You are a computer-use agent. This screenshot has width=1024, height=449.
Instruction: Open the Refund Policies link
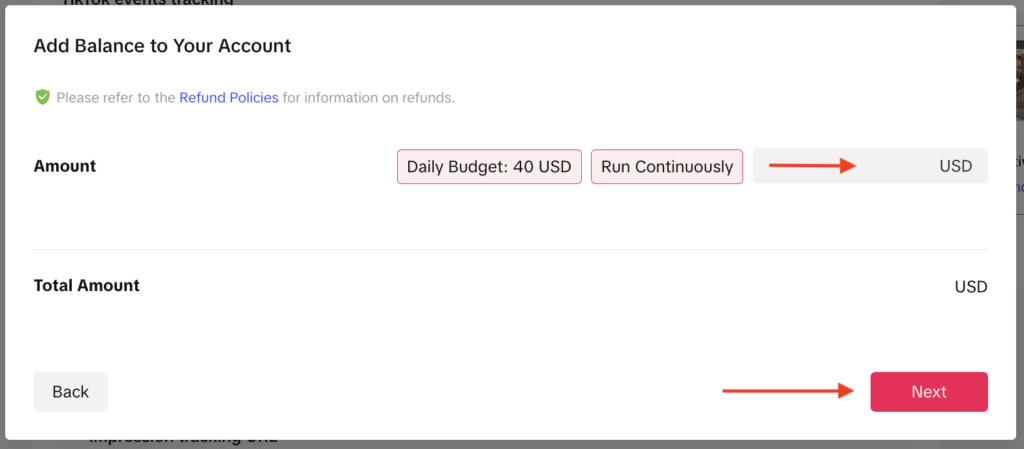(229, 98)
